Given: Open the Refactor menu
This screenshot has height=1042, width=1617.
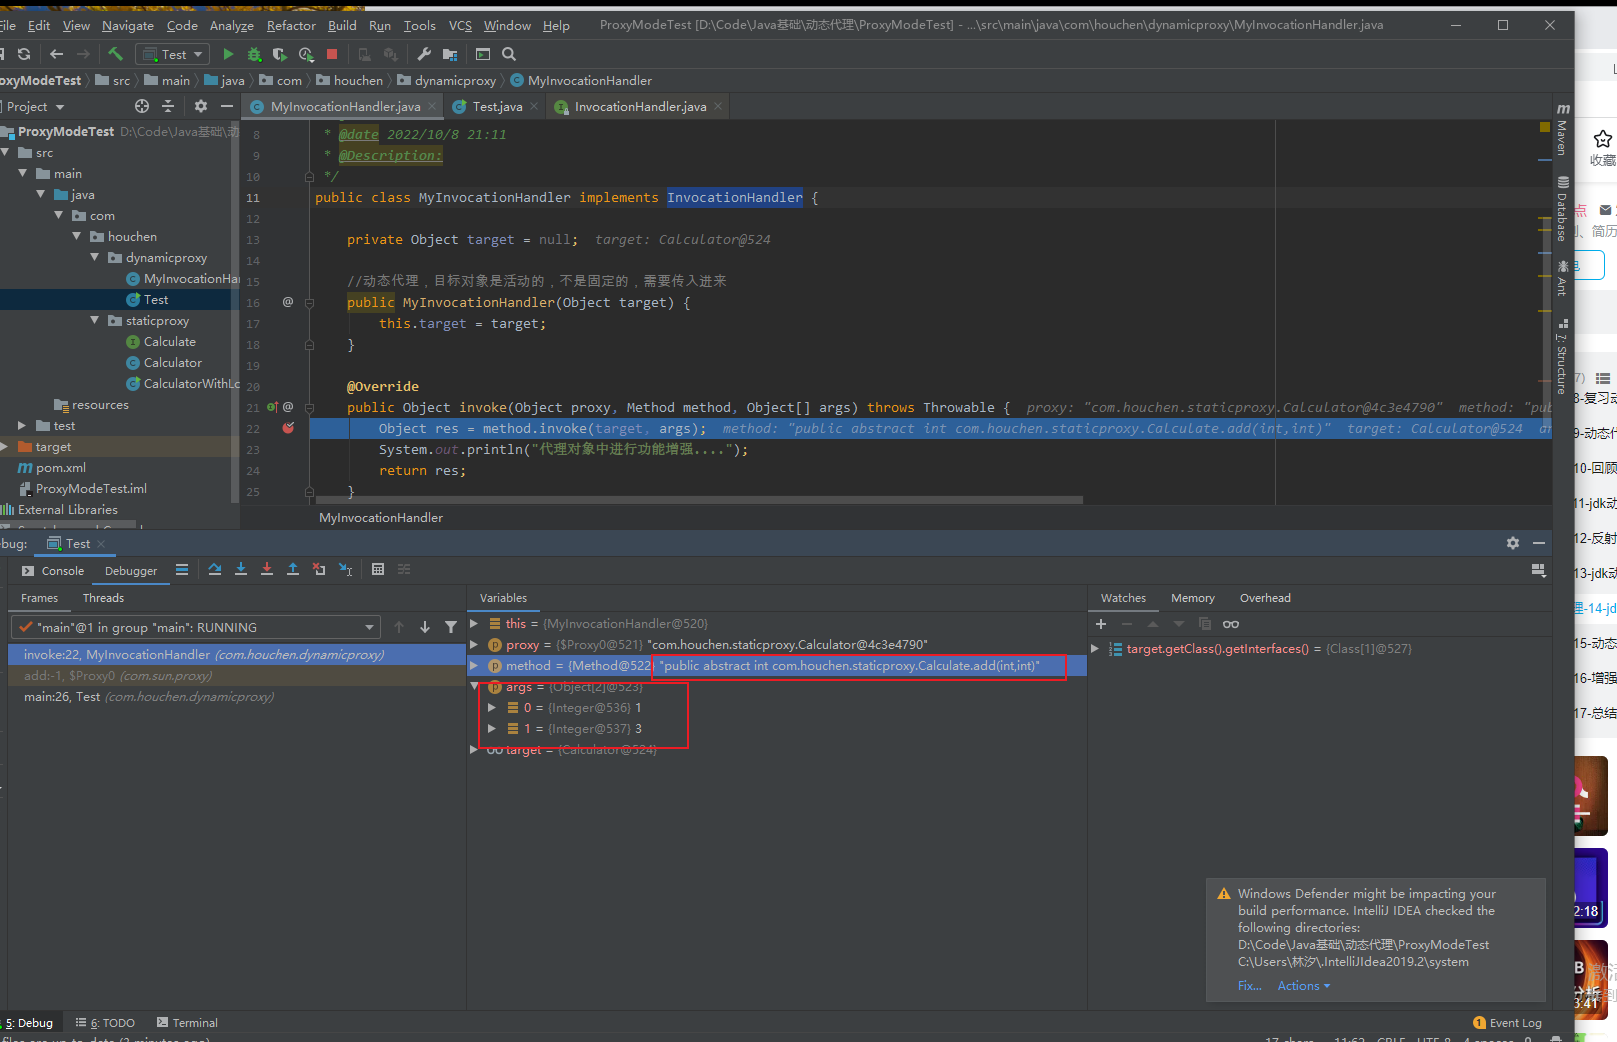Looking at the screenshot, I should point(291,26).
